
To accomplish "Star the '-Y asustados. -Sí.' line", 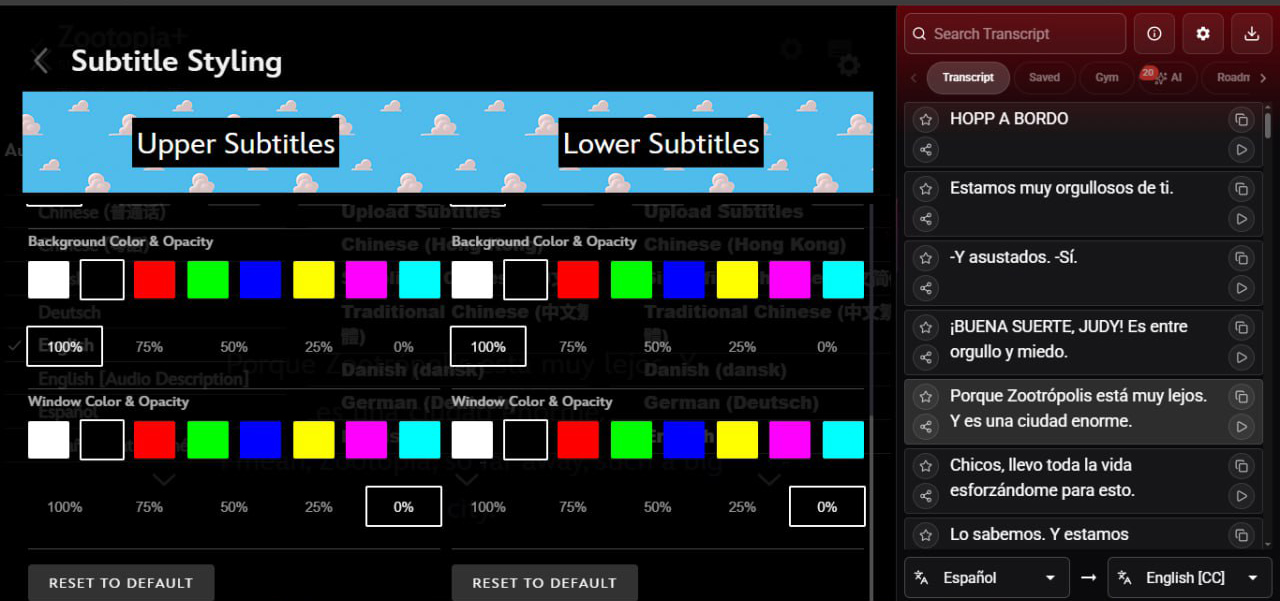I will coord(926,257).
